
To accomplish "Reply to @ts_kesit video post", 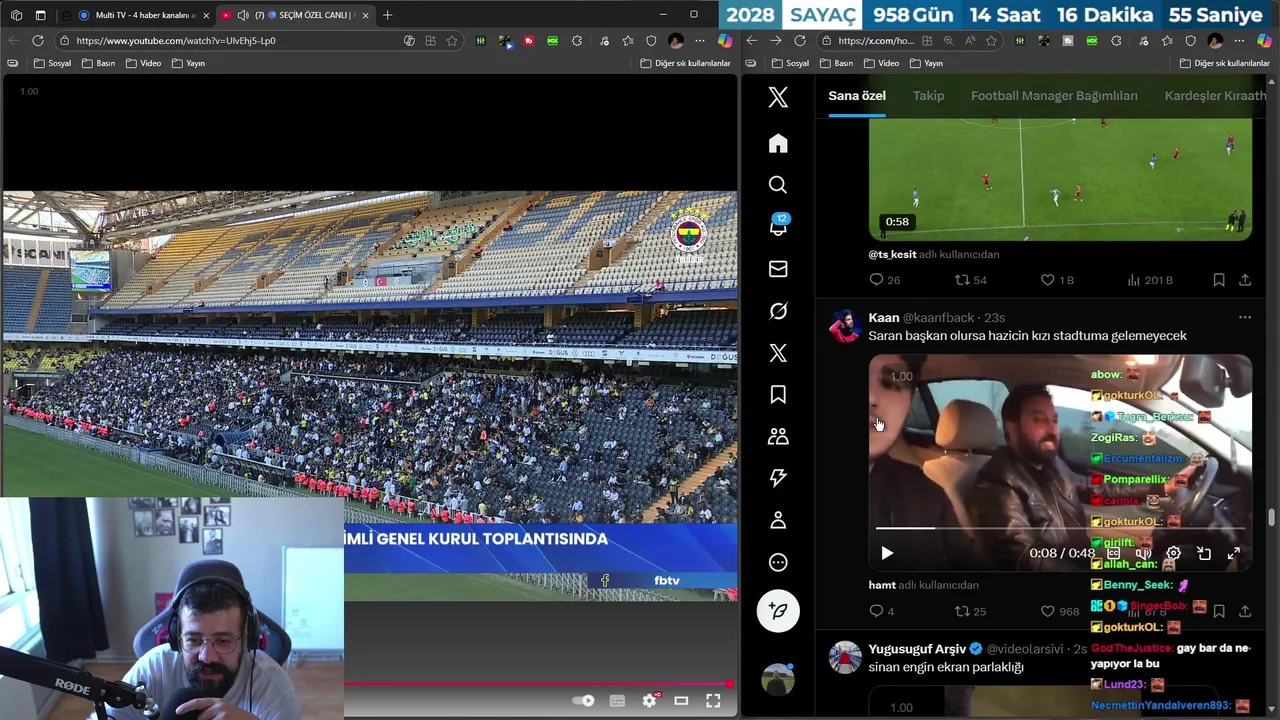I will 884,280.
